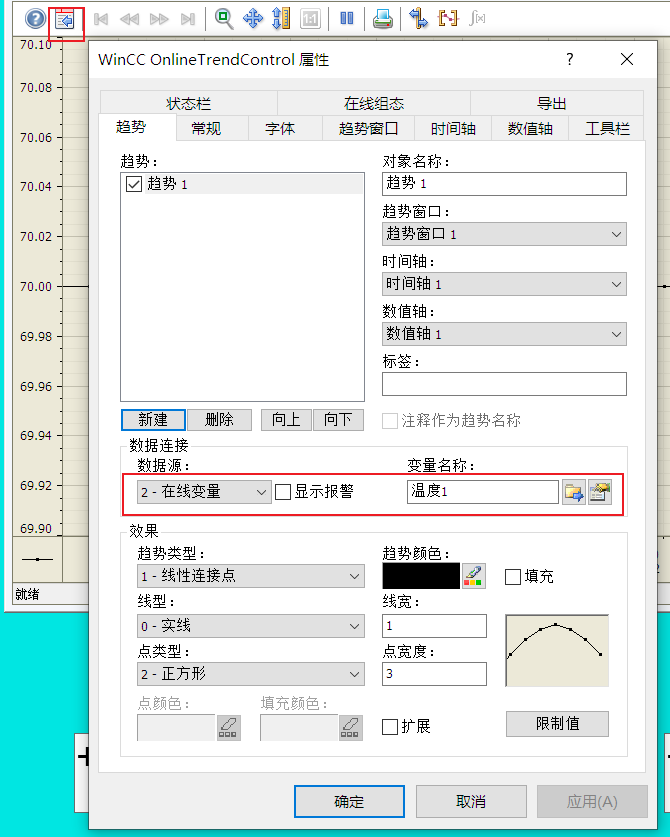The image size is (670, 837).
Task: Enable the 显示报警 checkbox
Action: pyautogui.click(x=283, y=492)
